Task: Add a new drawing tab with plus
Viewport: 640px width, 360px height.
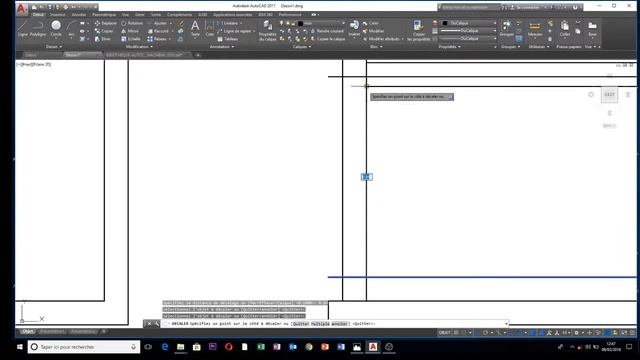Action: (198, 55)
